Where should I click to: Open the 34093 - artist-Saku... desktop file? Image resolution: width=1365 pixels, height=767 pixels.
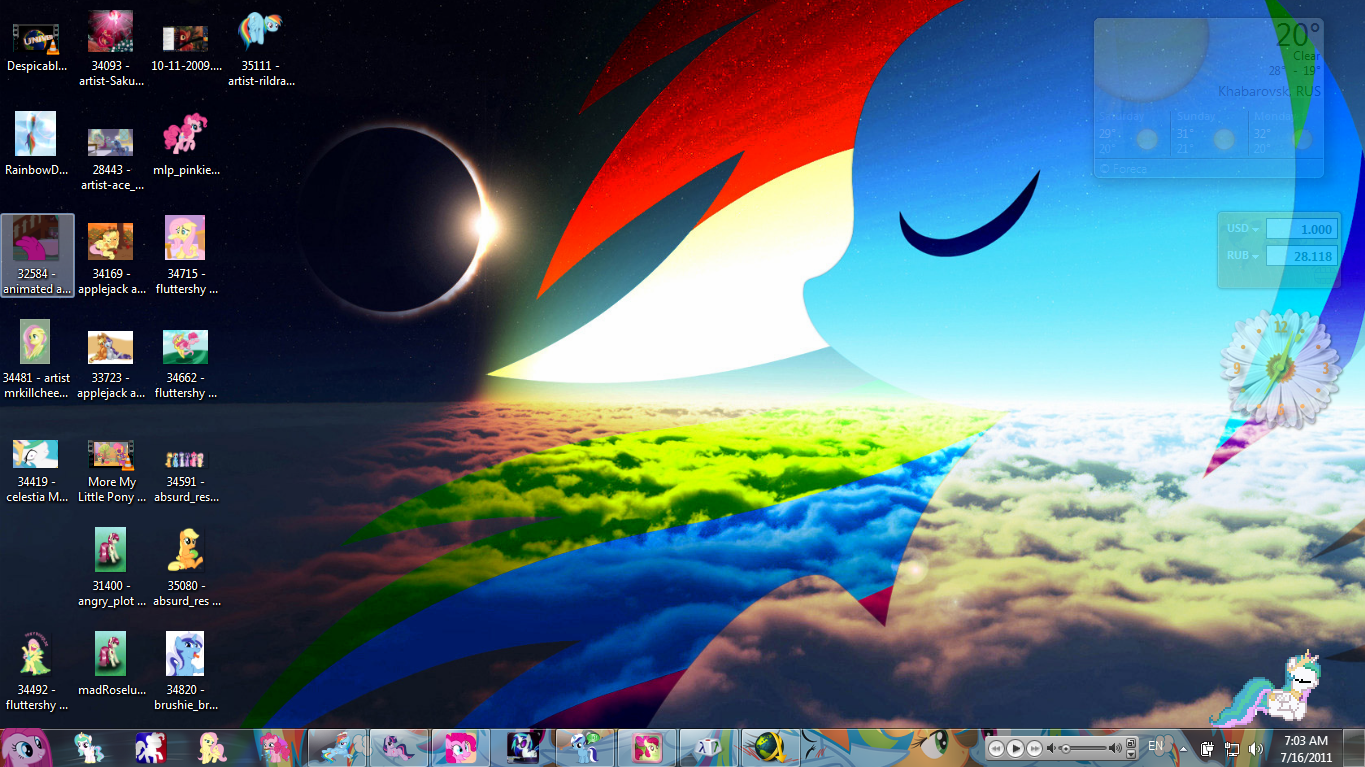point(112,50)
